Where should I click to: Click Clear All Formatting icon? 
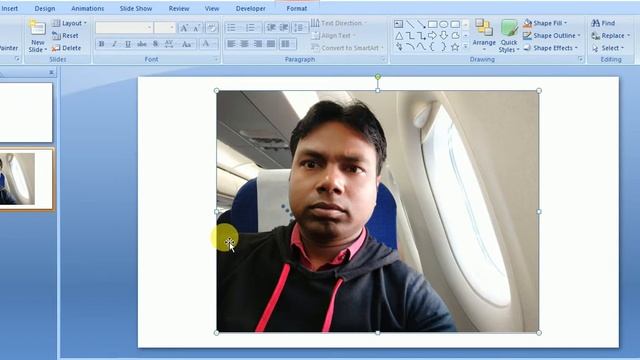pyautogui.click(x=211, y=28)
